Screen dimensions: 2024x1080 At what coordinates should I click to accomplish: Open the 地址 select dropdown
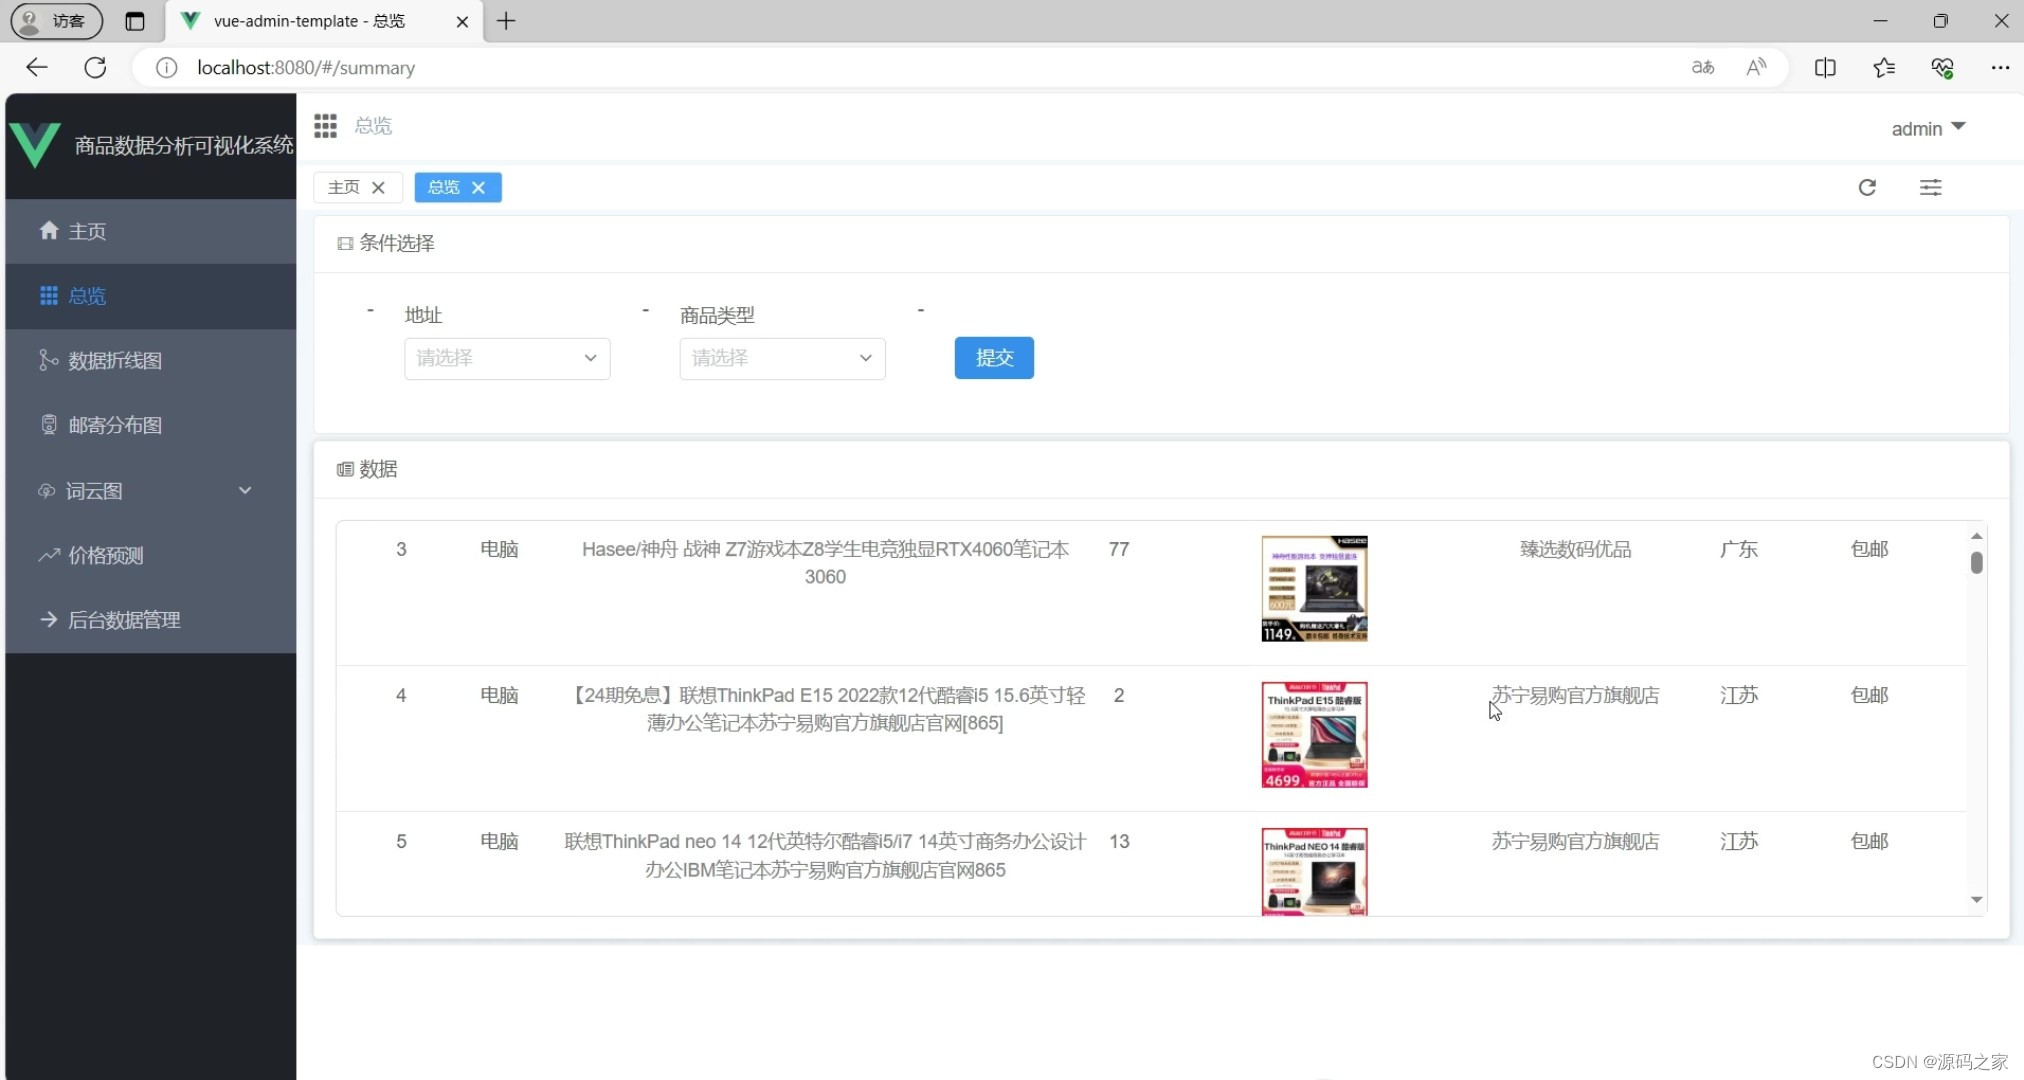(x=506, y=358)
